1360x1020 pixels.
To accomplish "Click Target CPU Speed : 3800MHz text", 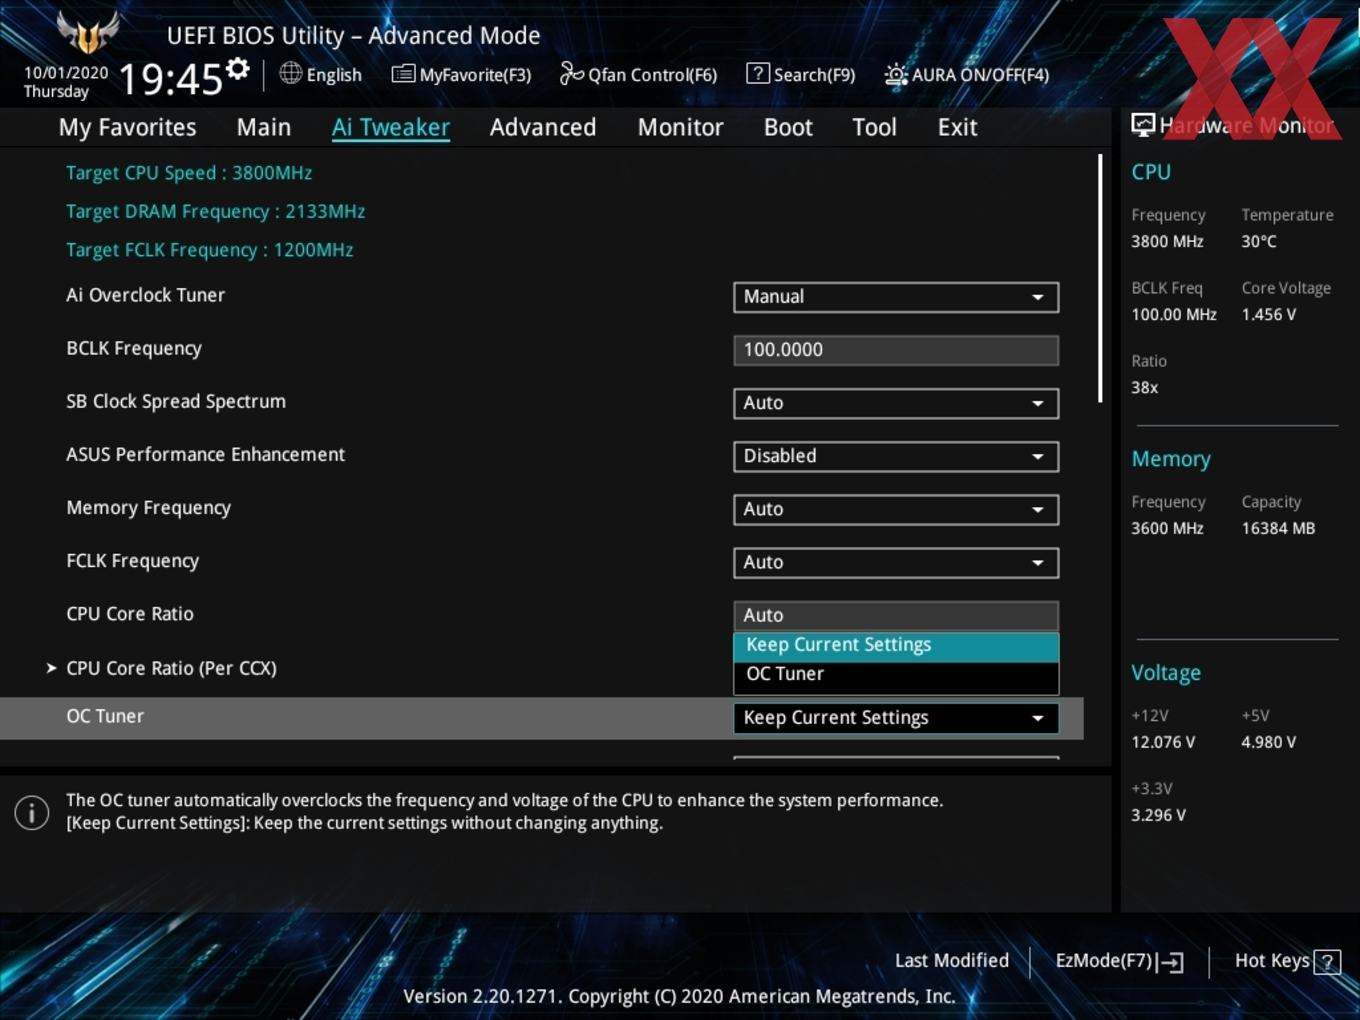I will 189,173.
